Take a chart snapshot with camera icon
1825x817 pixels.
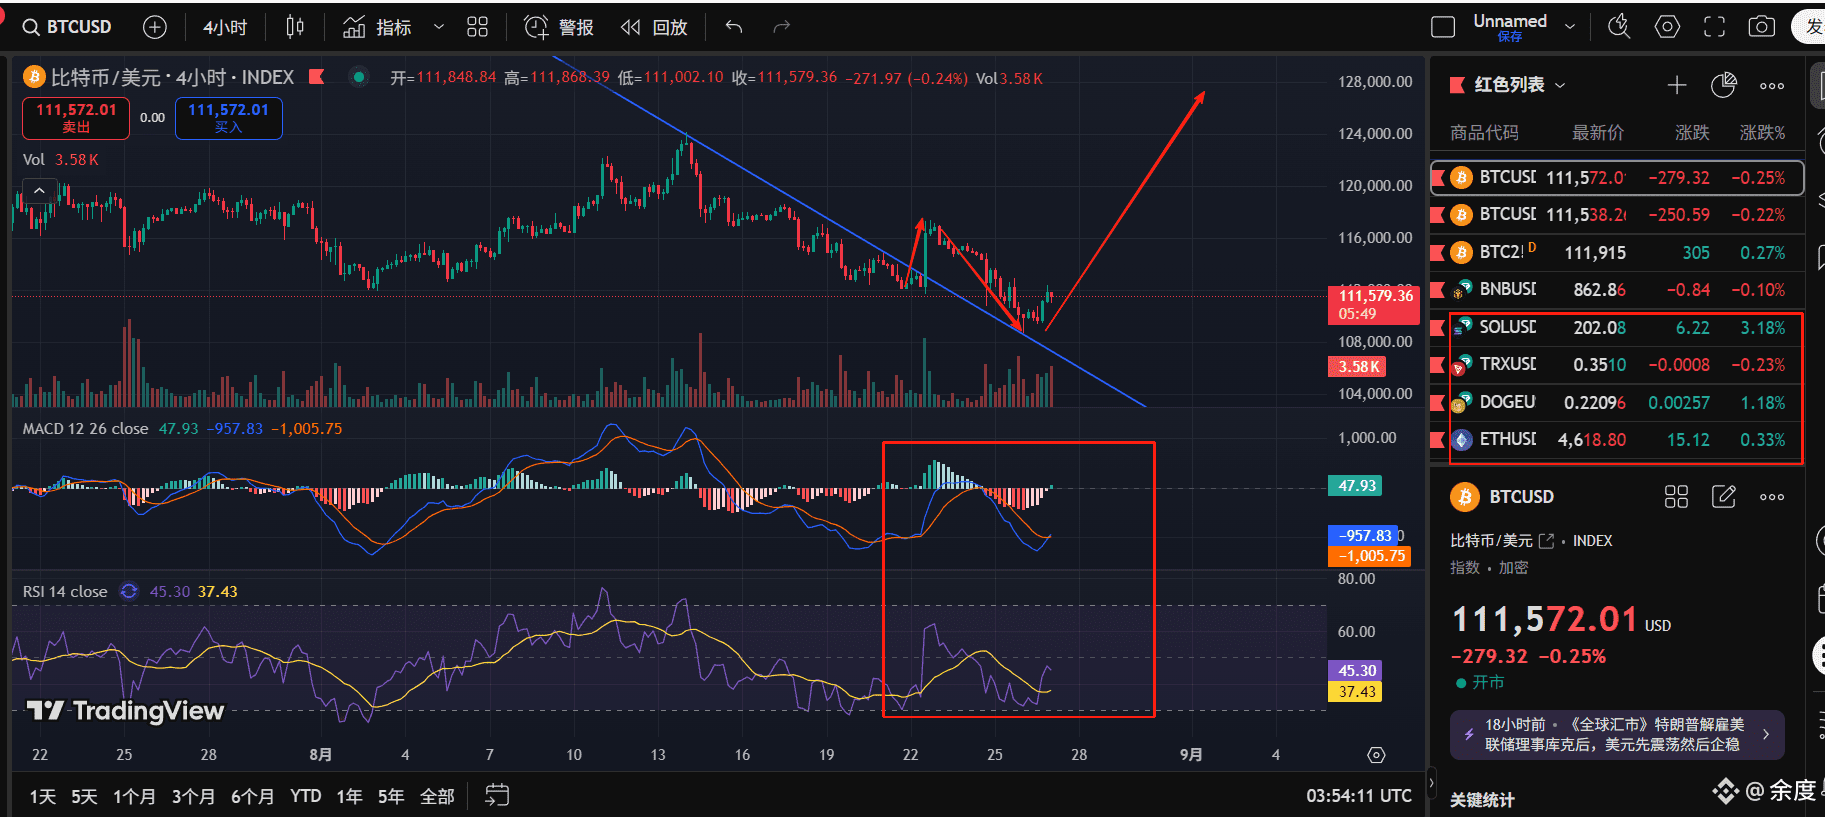click(1762, 27)
